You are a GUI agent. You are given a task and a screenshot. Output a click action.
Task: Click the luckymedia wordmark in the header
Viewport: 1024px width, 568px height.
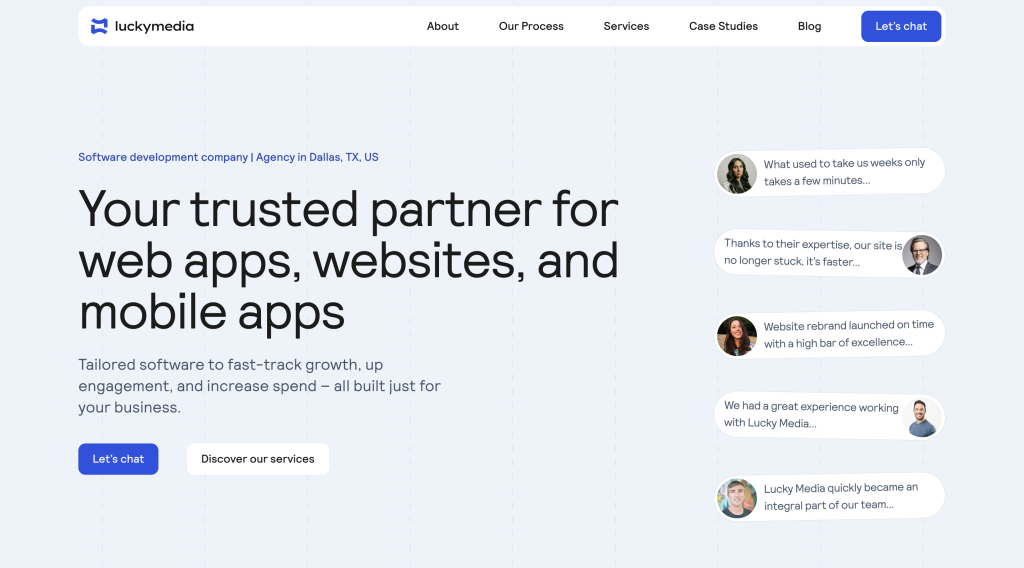(154, 26)
